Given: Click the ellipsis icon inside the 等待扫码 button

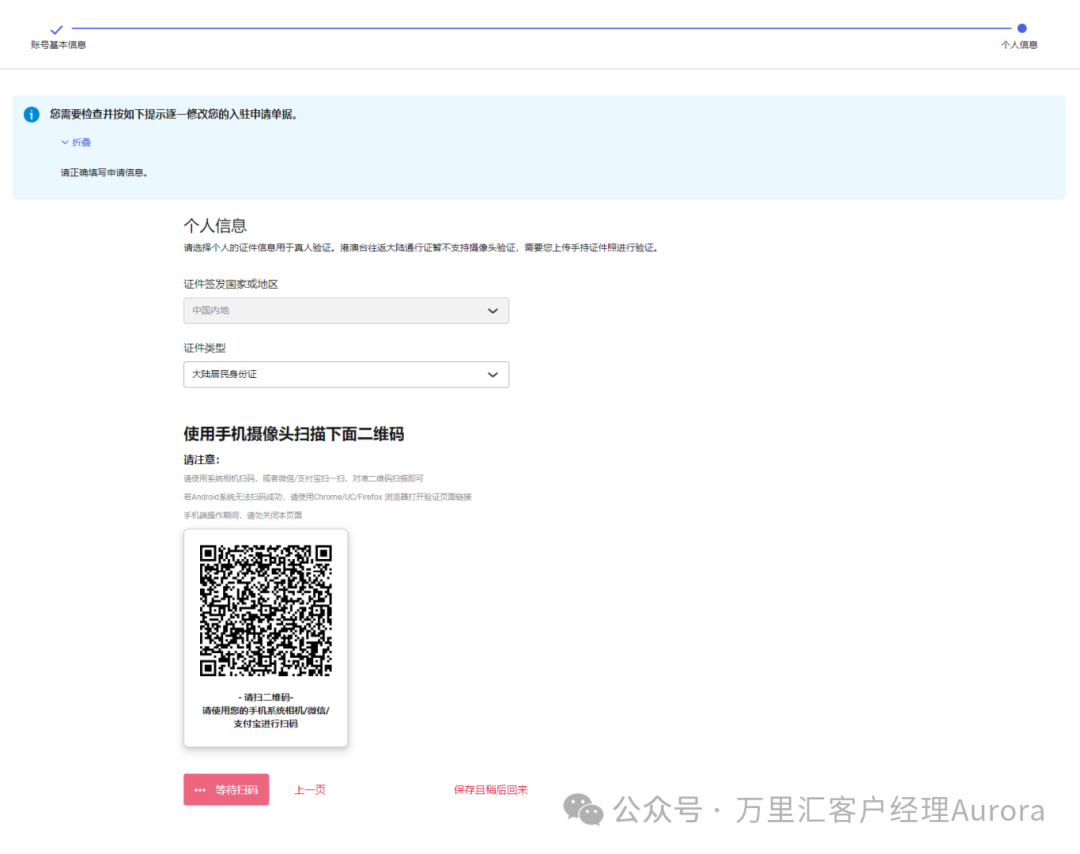Looking at the screenshot, I should click(x=199, y=789).
